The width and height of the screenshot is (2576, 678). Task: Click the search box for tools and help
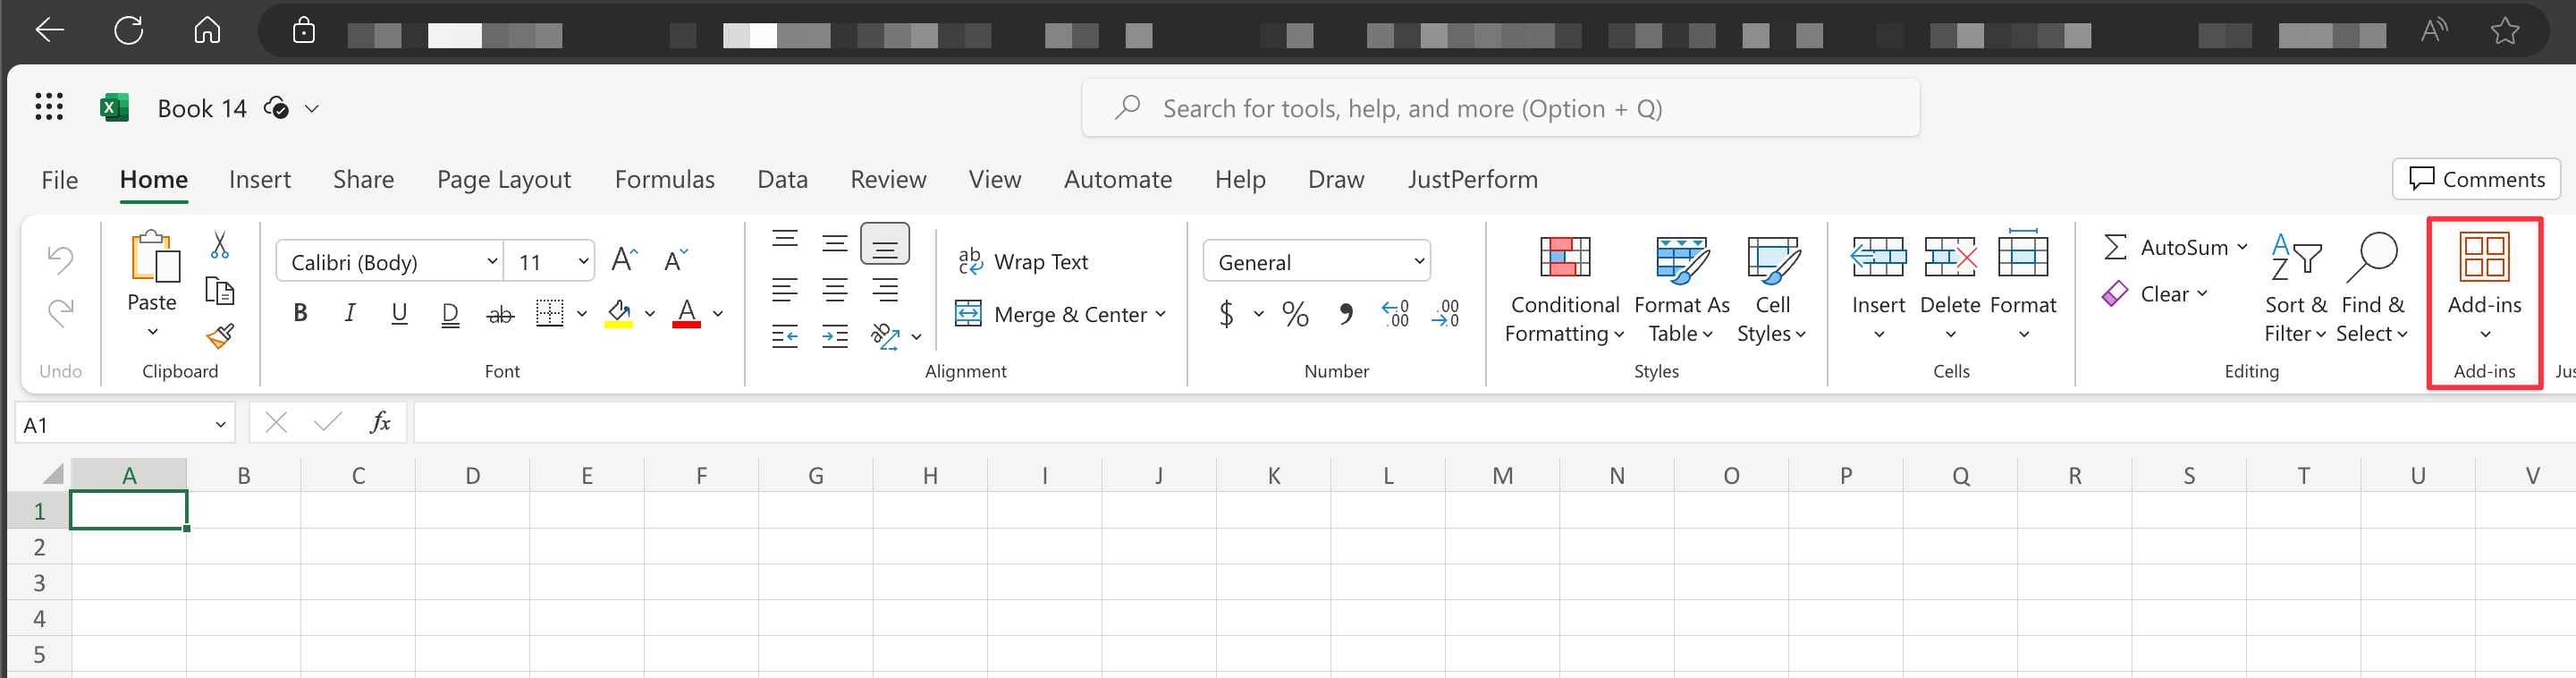[1500, 108]
